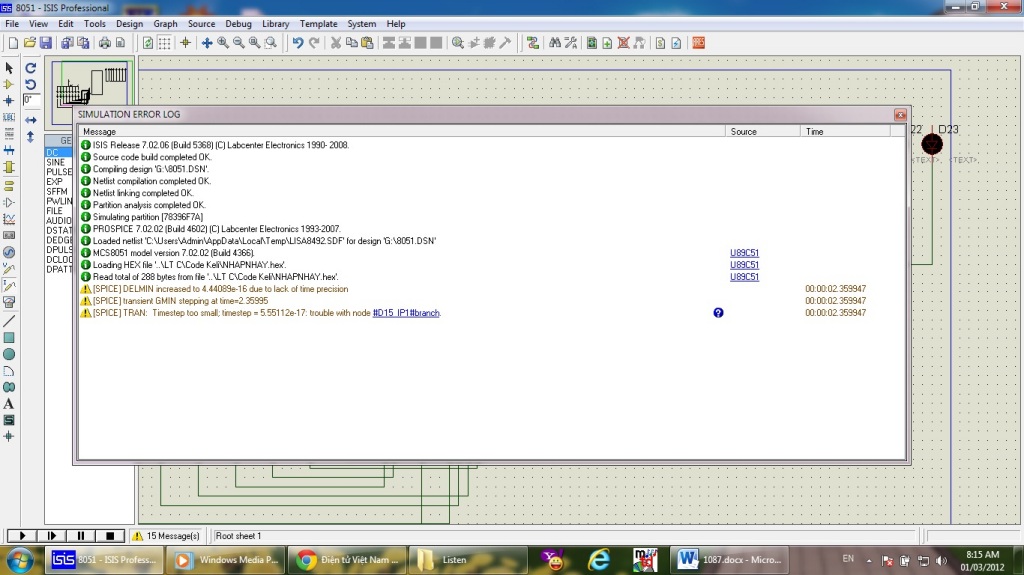Image resolution: width=1024 pixels, height=575 pixels.
Task: Open a design with the folder icon
Action: click(29, 43)
